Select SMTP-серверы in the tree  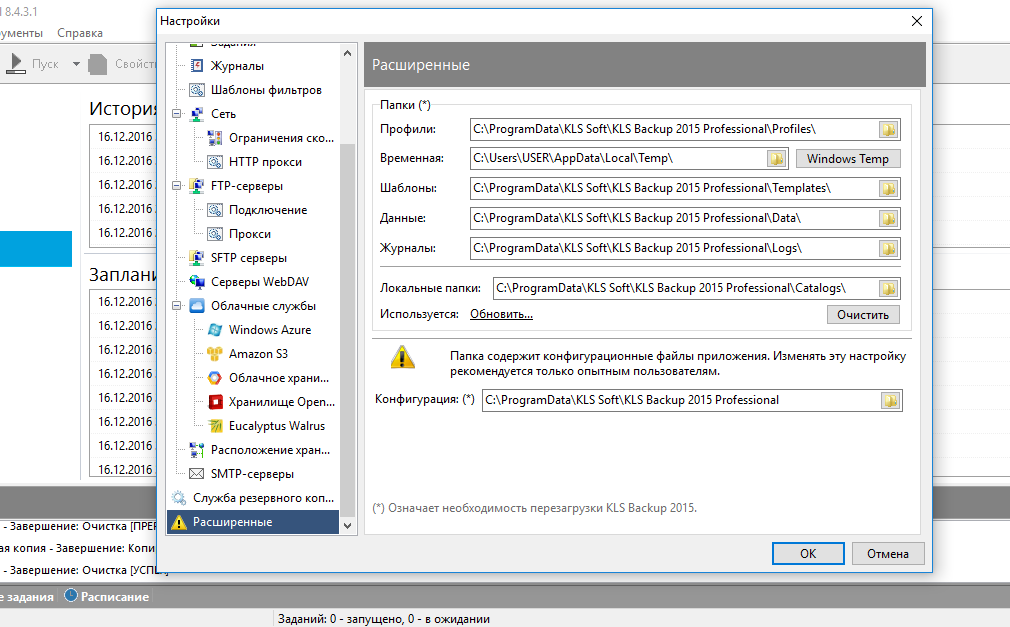252,474
